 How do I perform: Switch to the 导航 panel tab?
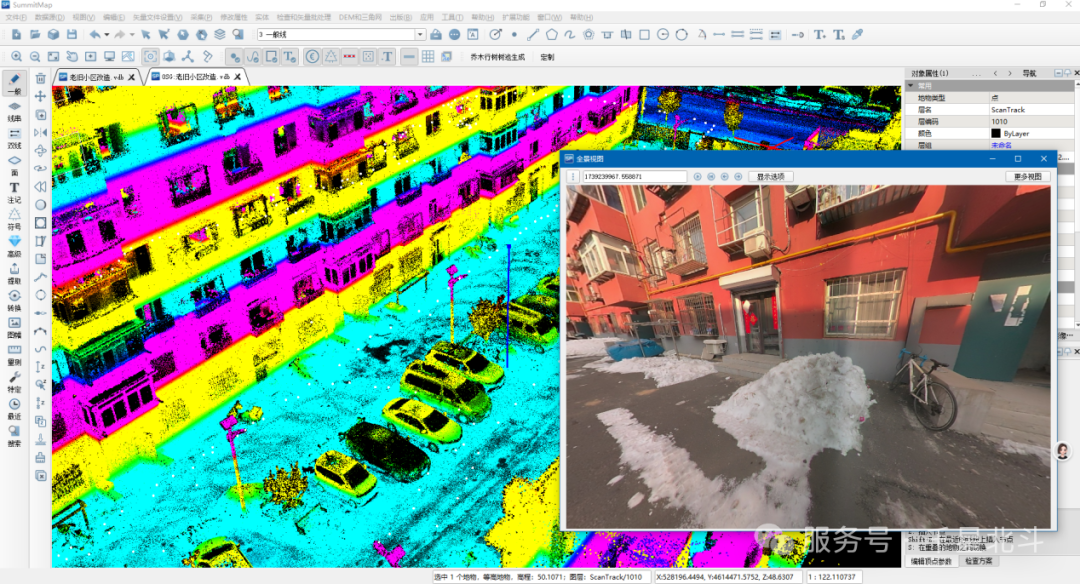(1029, 73)
